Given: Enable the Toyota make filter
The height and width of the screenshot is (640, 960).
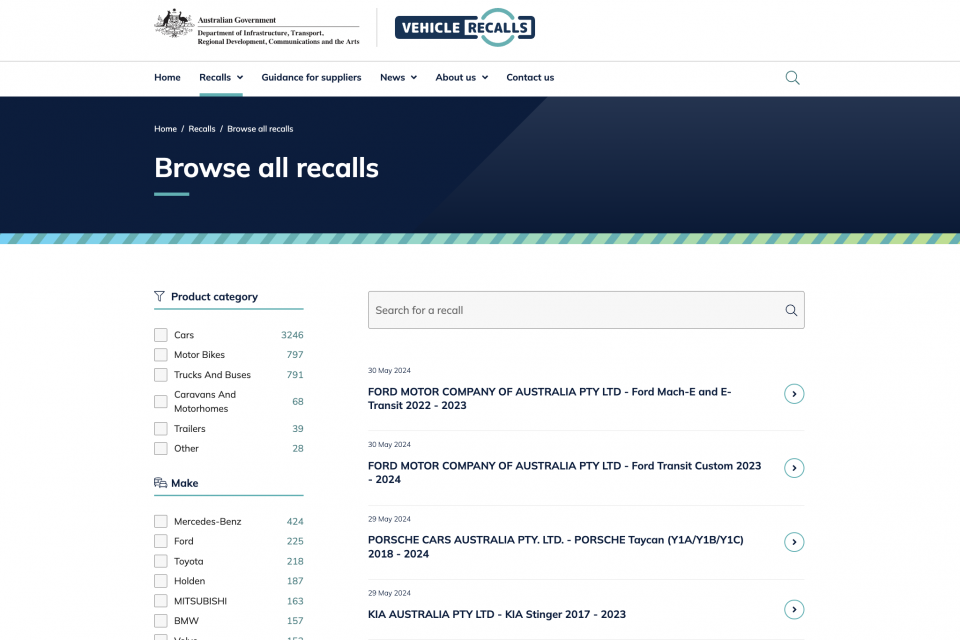Looking at the screenshot, I should pos(161,561).
